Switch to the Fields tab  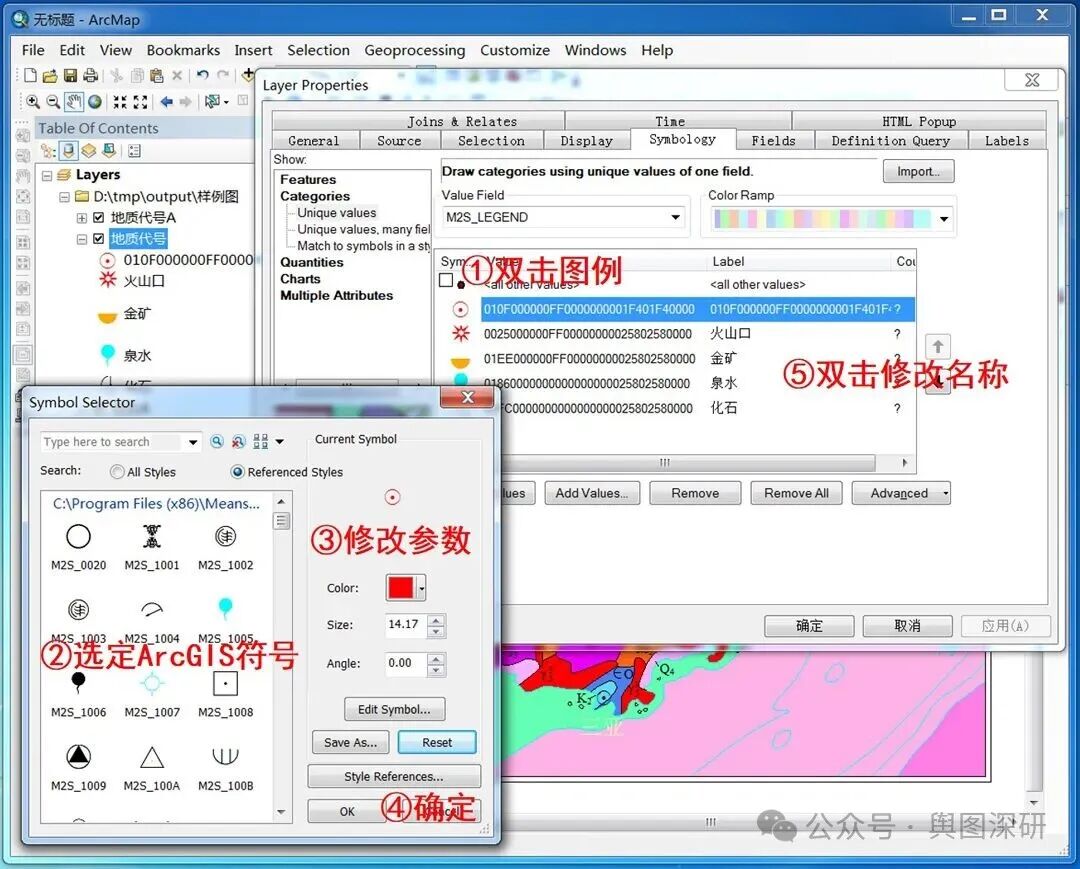point(773,141)
